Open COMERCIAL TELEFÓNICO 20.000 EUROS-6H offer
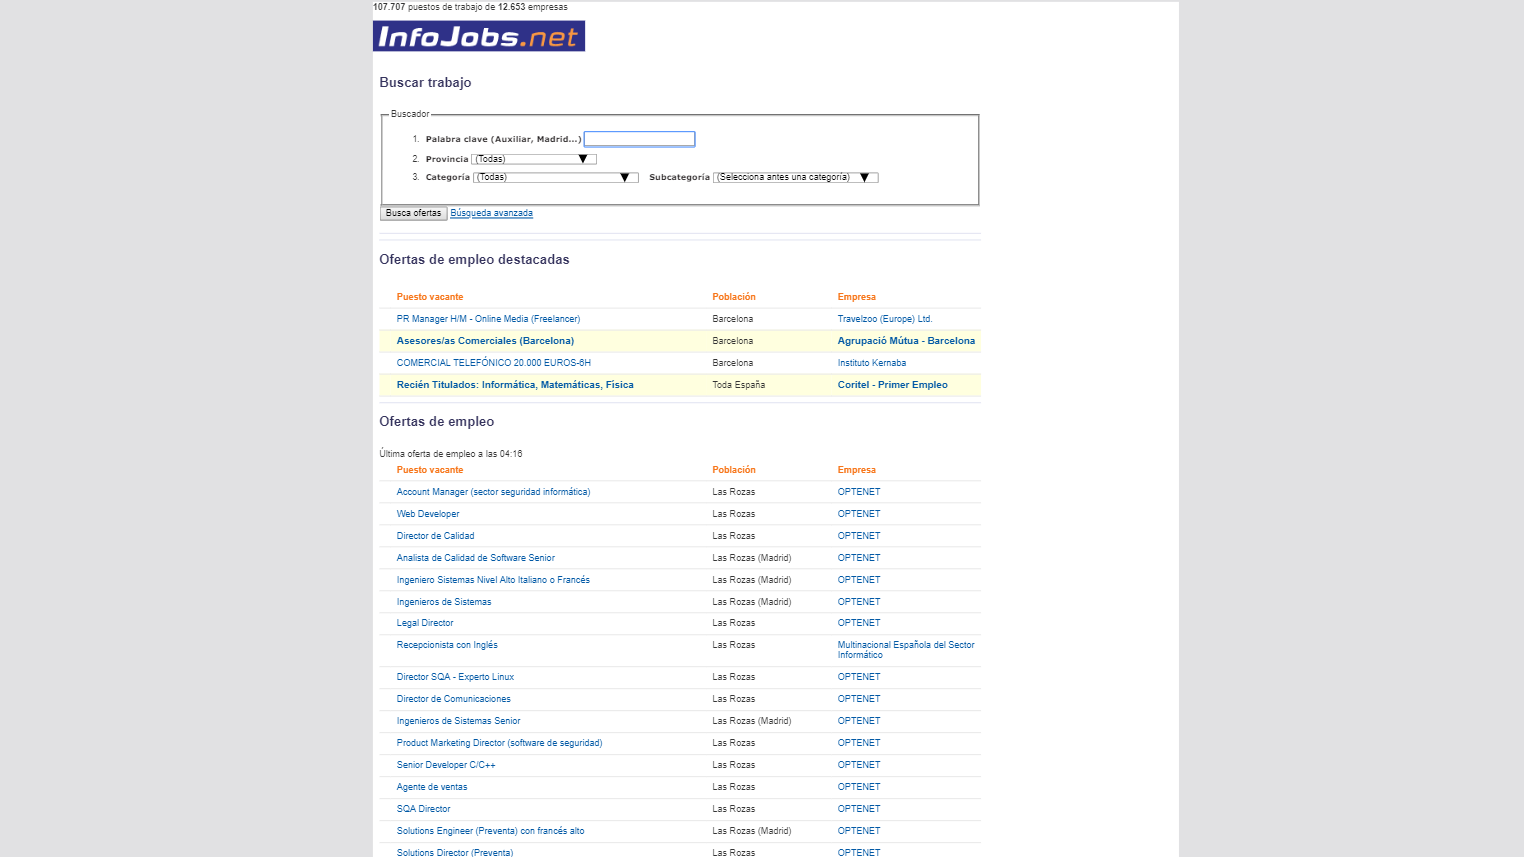 tap(493, 363)
